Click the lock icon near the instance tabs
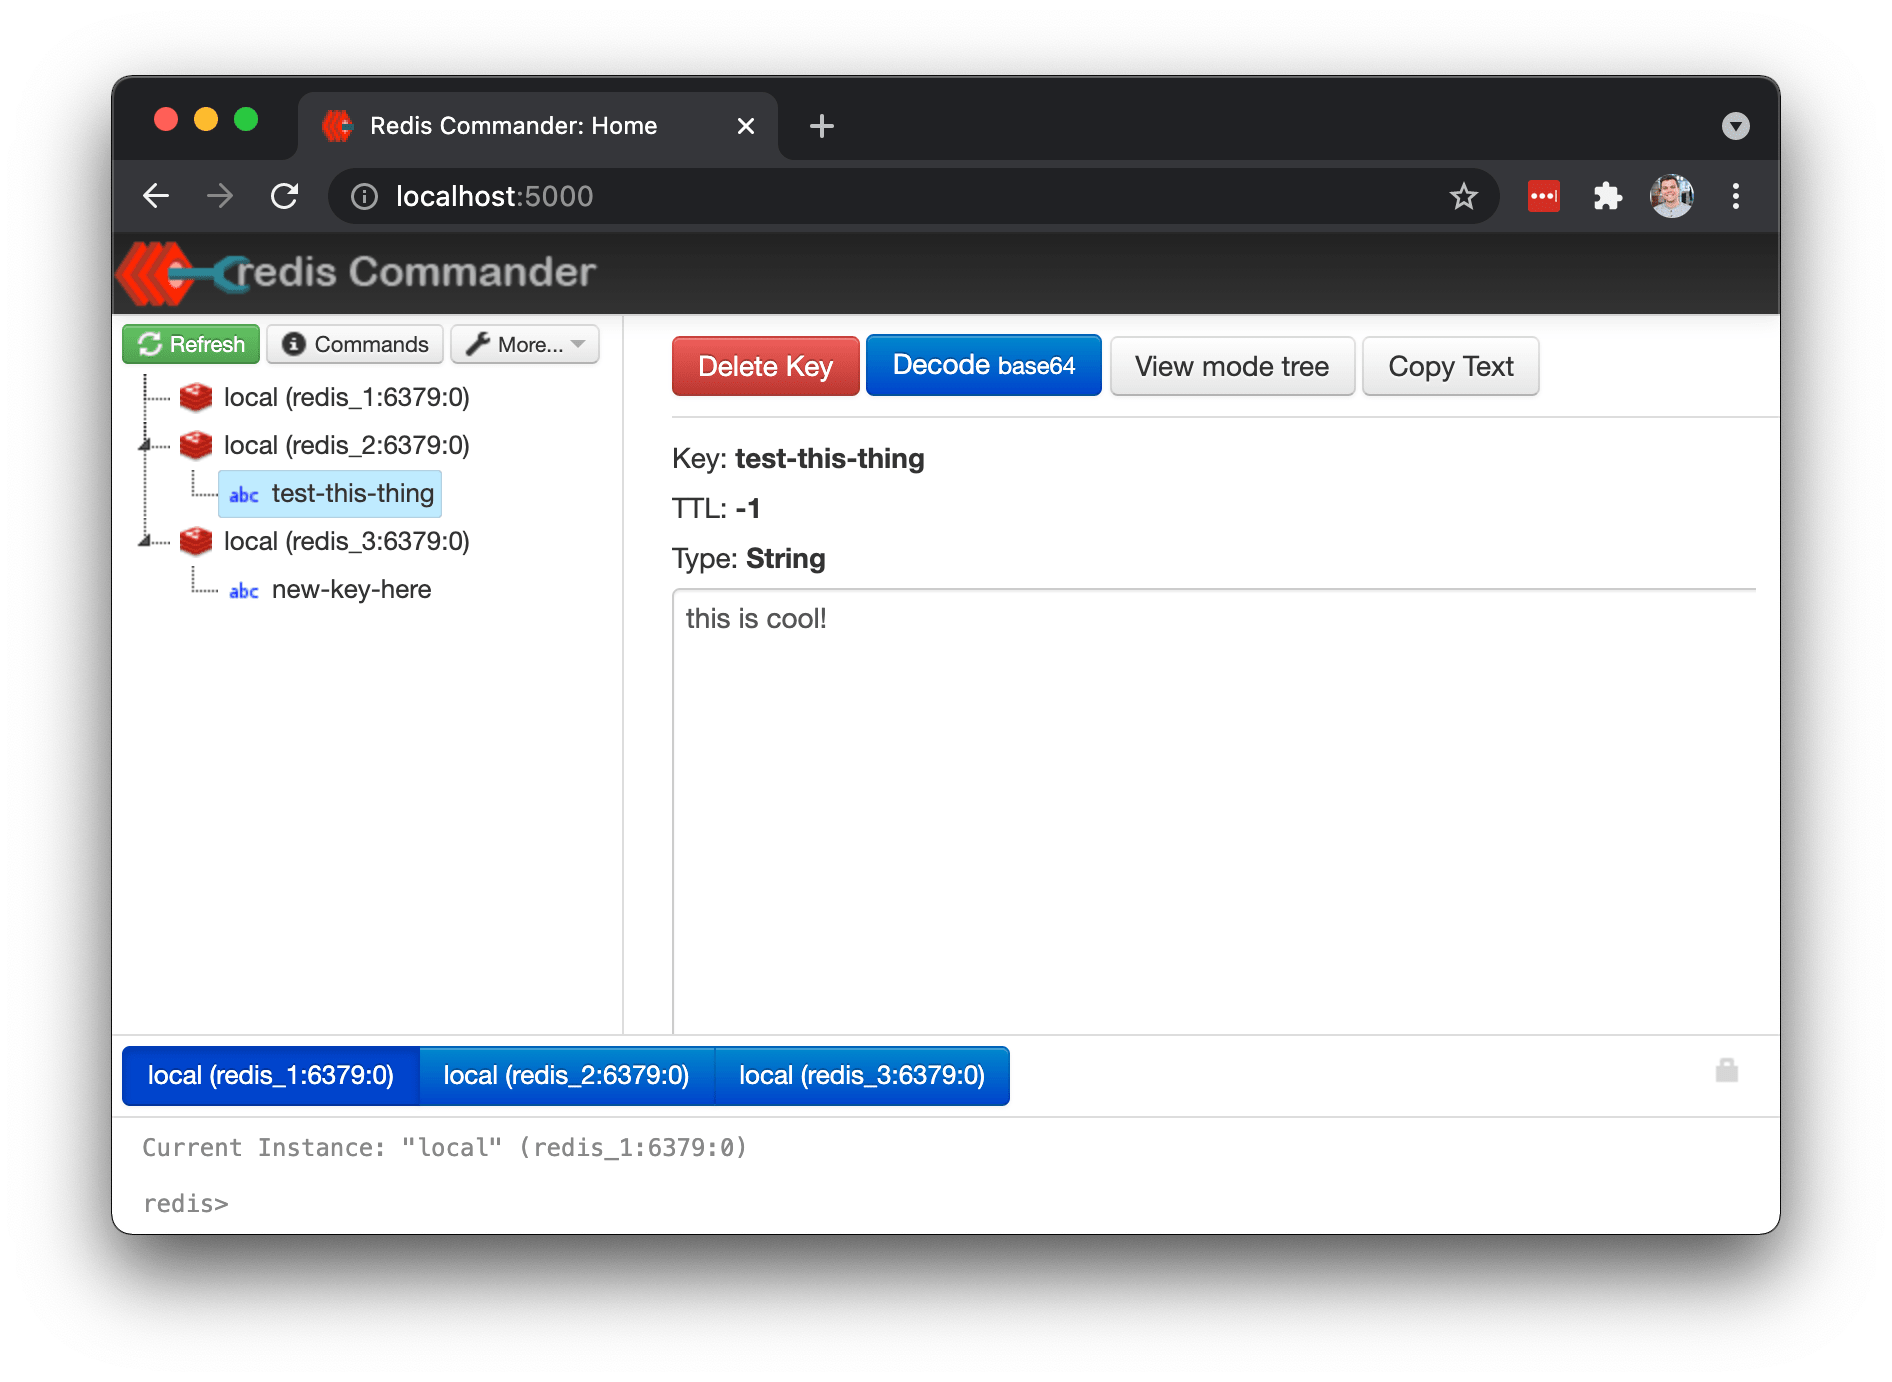 [1726, 1070]
